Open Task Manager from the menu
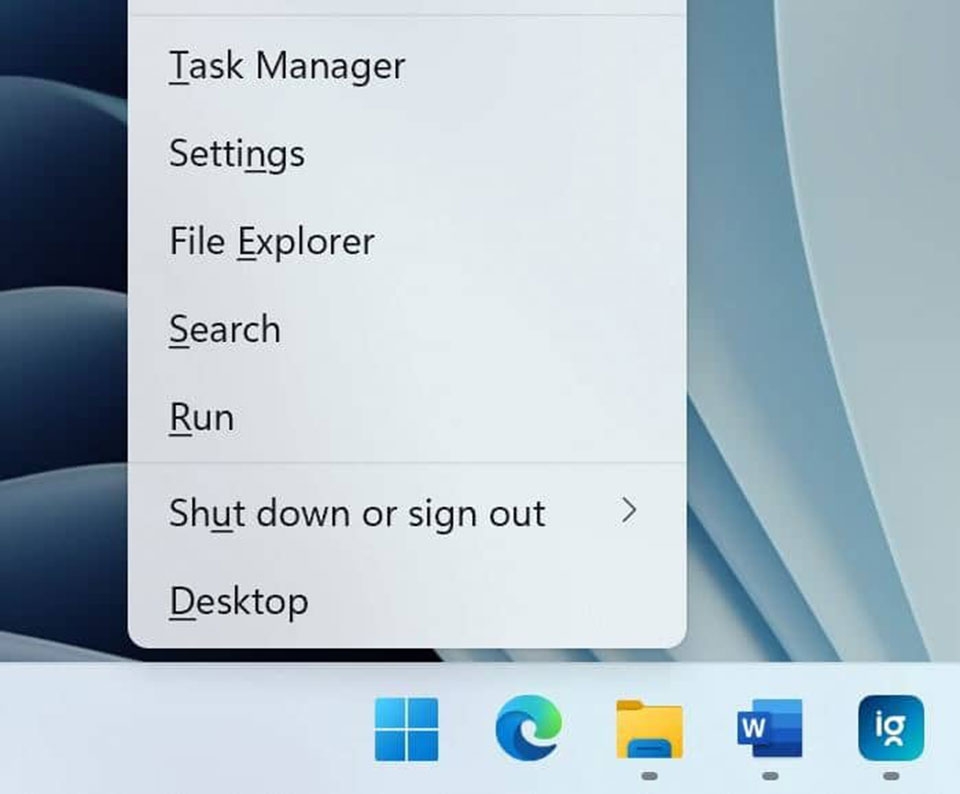The height and width of the screenshot is (794, 960). (x=287, y=66)
